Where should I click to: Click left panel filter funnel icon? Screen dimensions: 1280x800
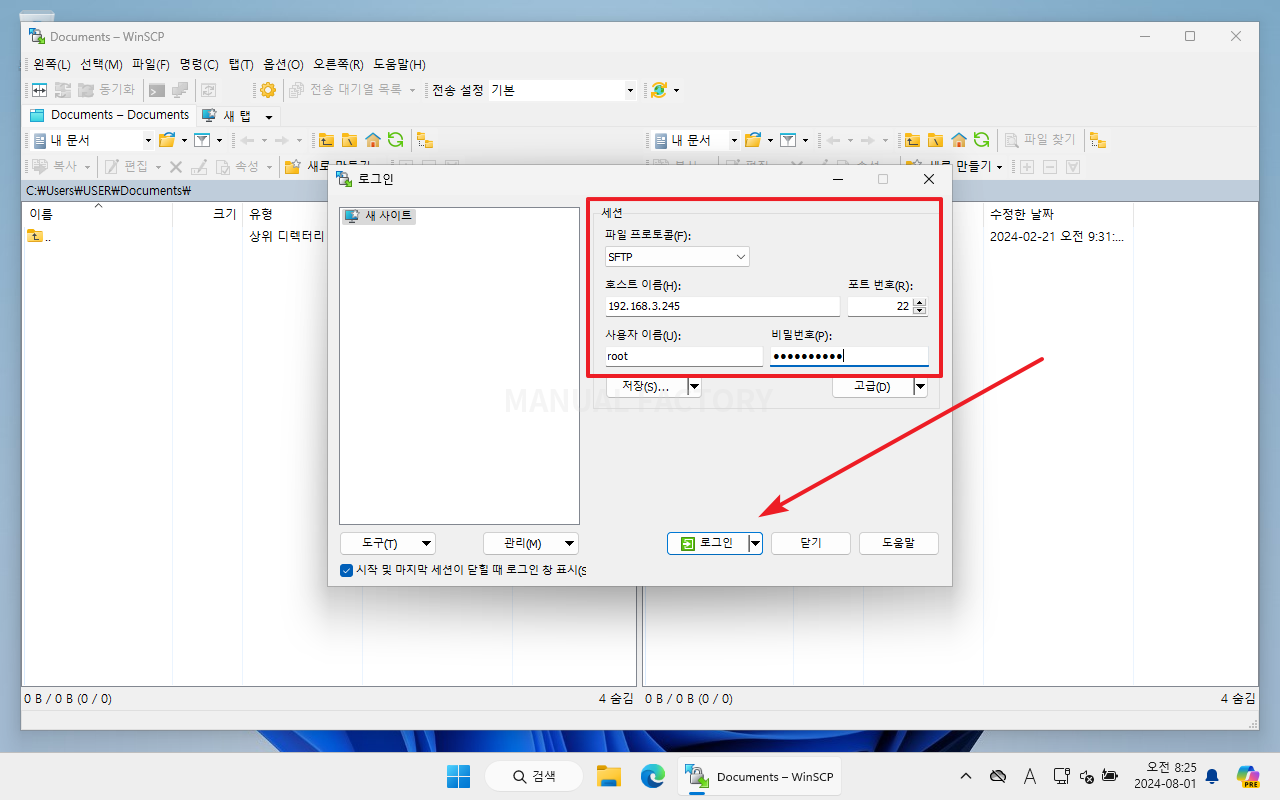[201, 140]
